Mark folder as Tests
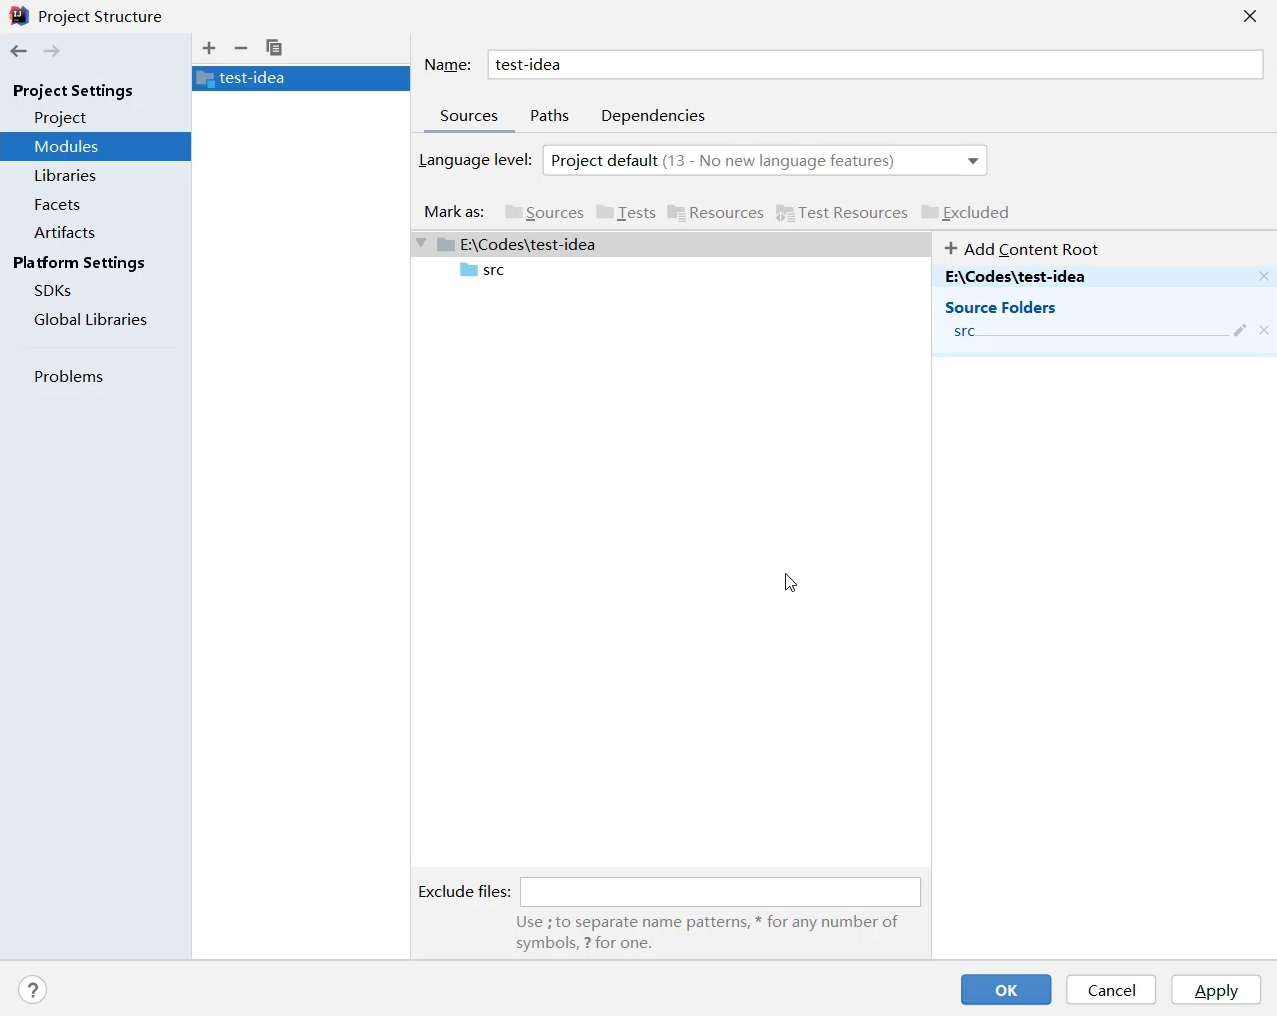Viewport: 1277px width, 1016px height. (626, 212)
